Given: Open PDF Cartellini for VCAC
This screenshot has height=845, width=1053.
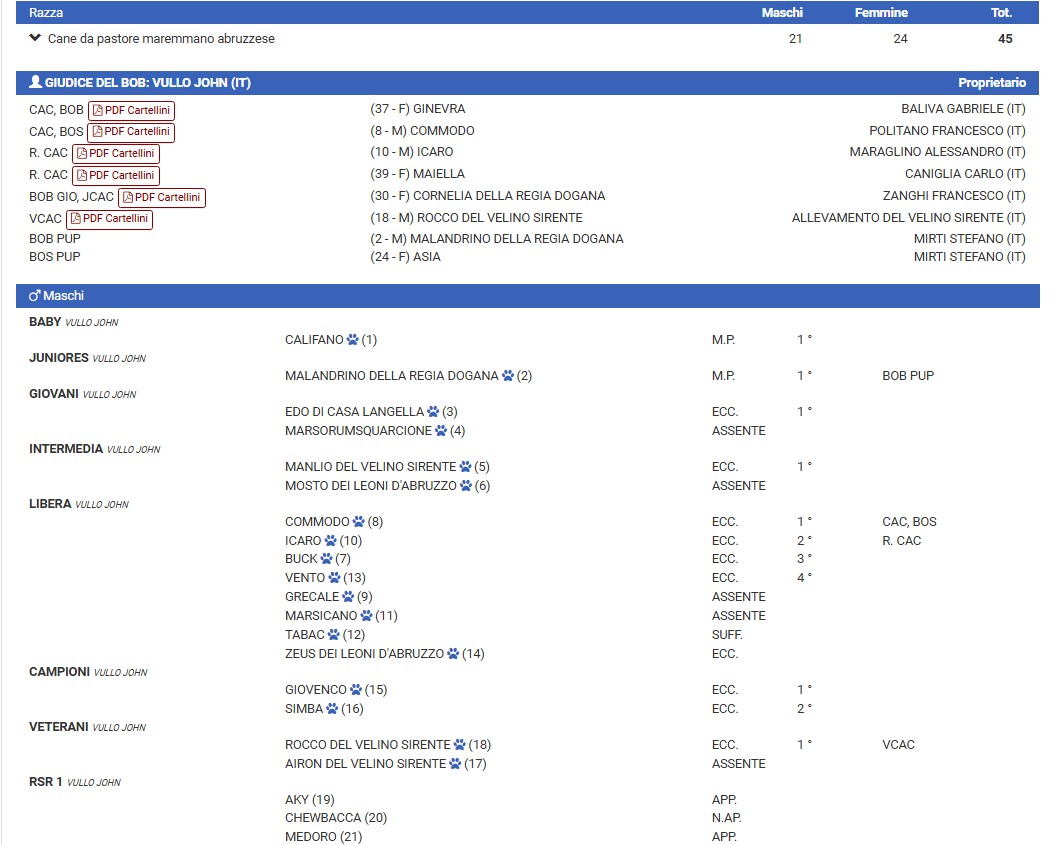Looking at the screenshot, I should coord(110,219).
